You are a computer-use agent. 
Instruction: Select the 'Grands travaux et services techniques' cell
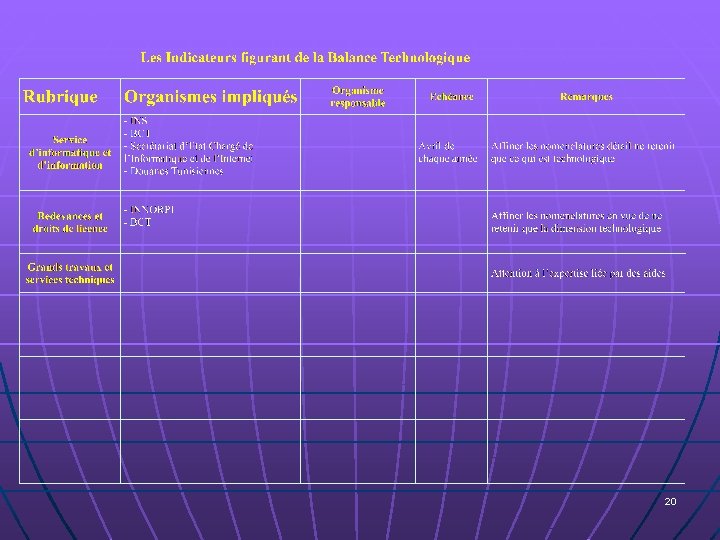pos(70,273)
